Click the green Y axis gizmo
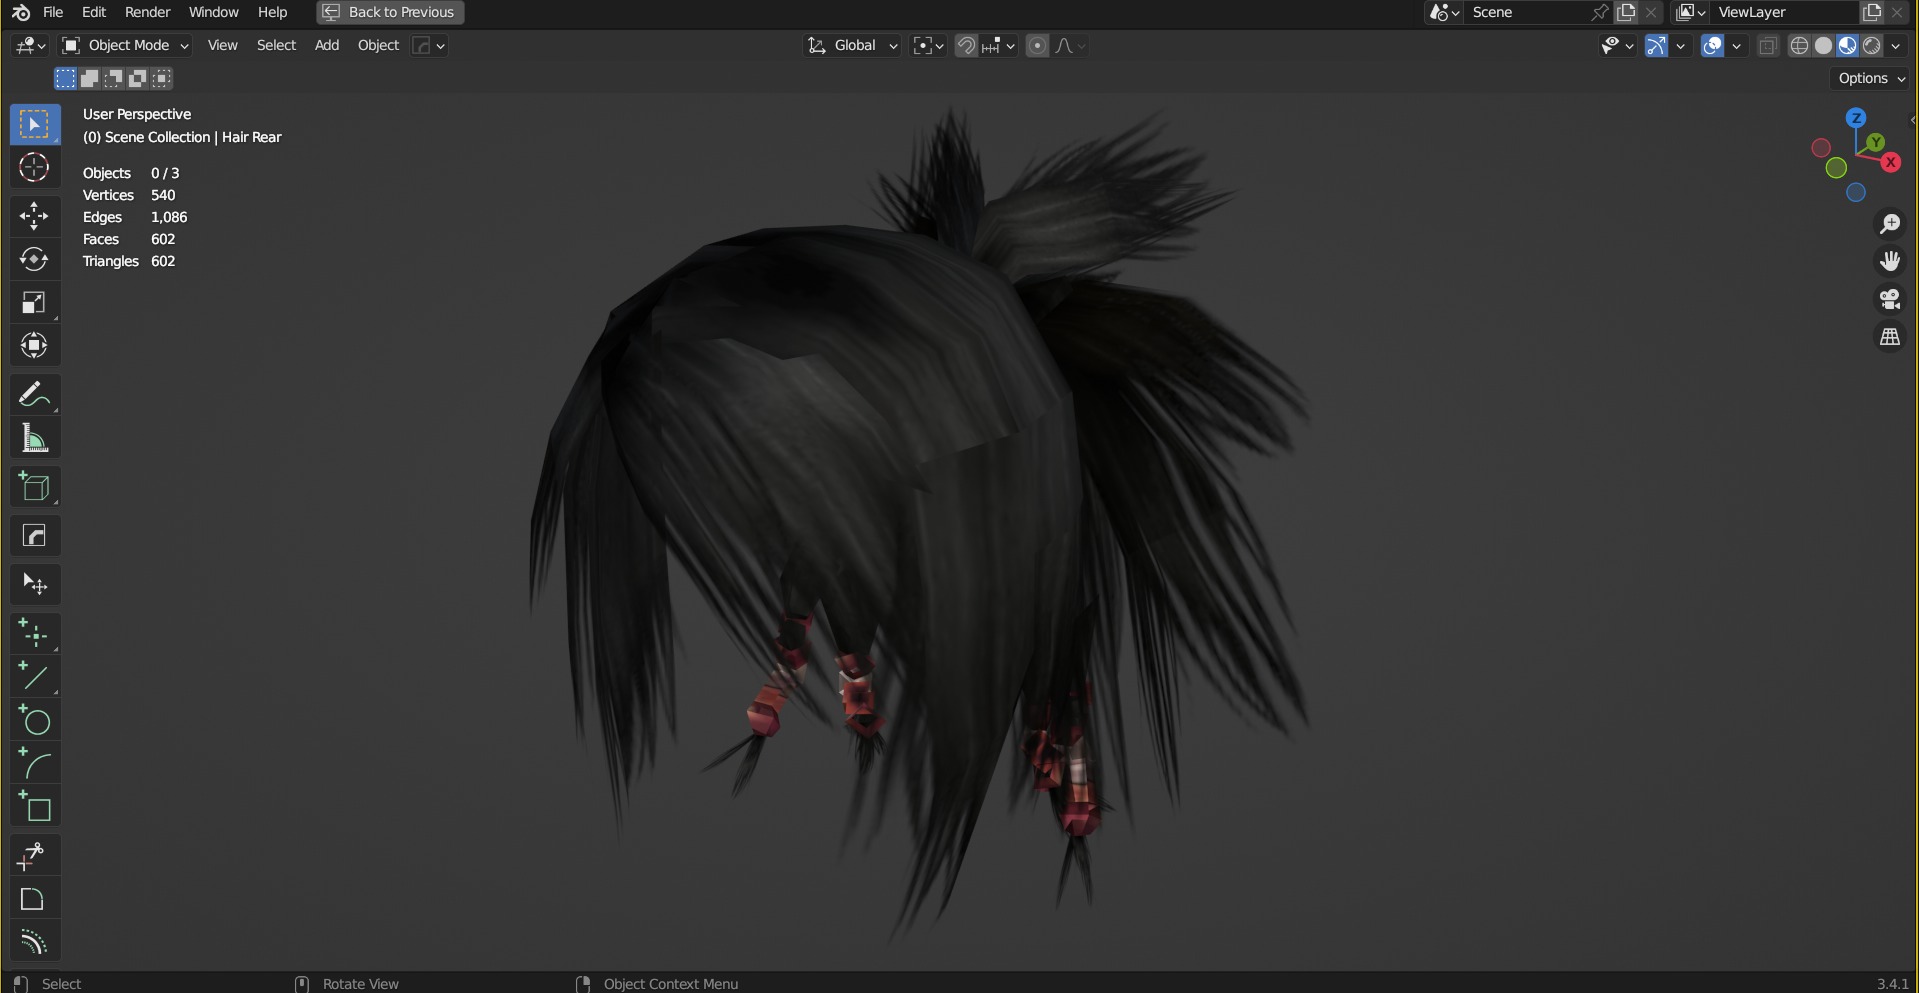Viewport: 1919px width, 993px height. pyautogui.click(x=1876, y=142)
